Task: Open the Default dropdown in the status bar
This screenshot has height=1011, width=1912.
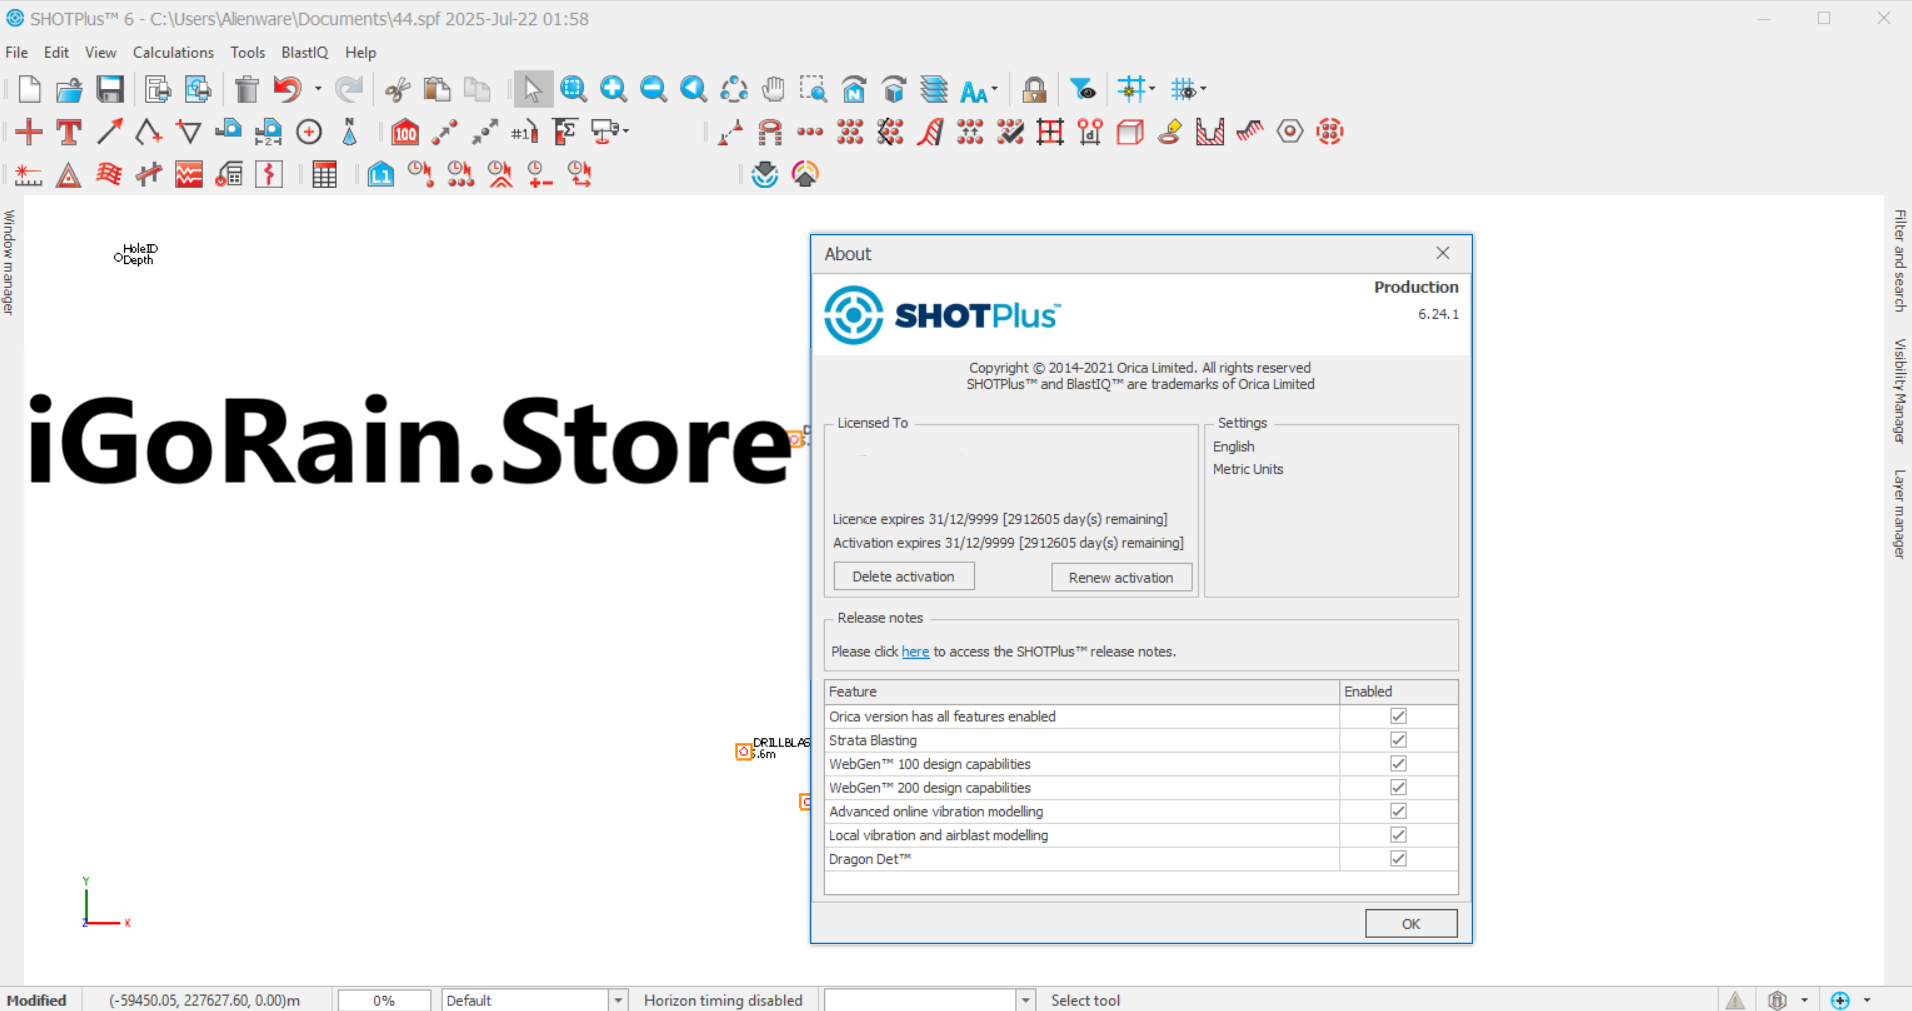Action: (x=617, y=999)
